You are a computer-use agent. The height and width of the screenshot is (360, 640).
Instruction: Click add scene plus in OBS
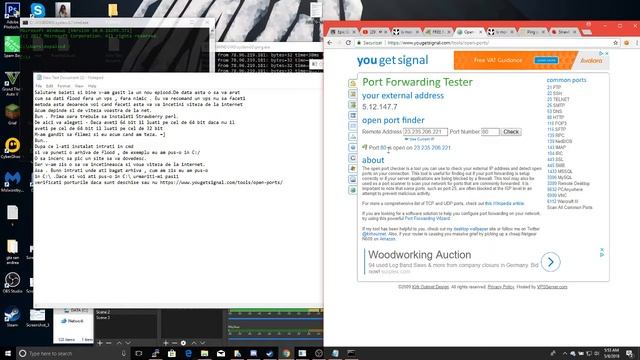pos(100,343)
